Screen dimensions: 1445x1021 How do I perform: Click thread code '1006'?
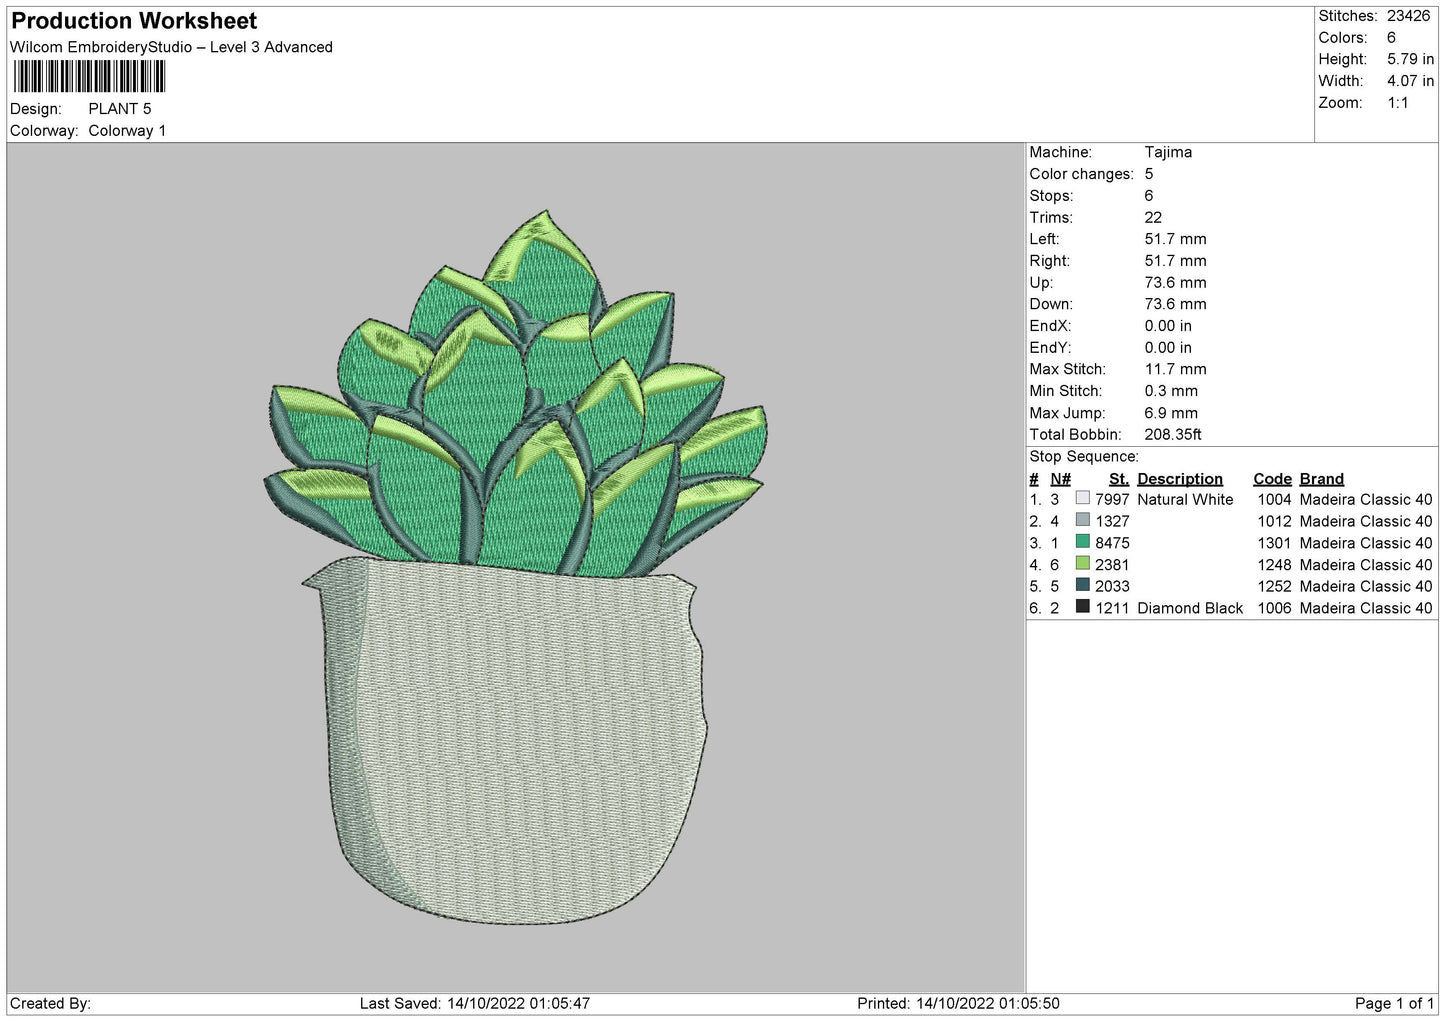1274,609
